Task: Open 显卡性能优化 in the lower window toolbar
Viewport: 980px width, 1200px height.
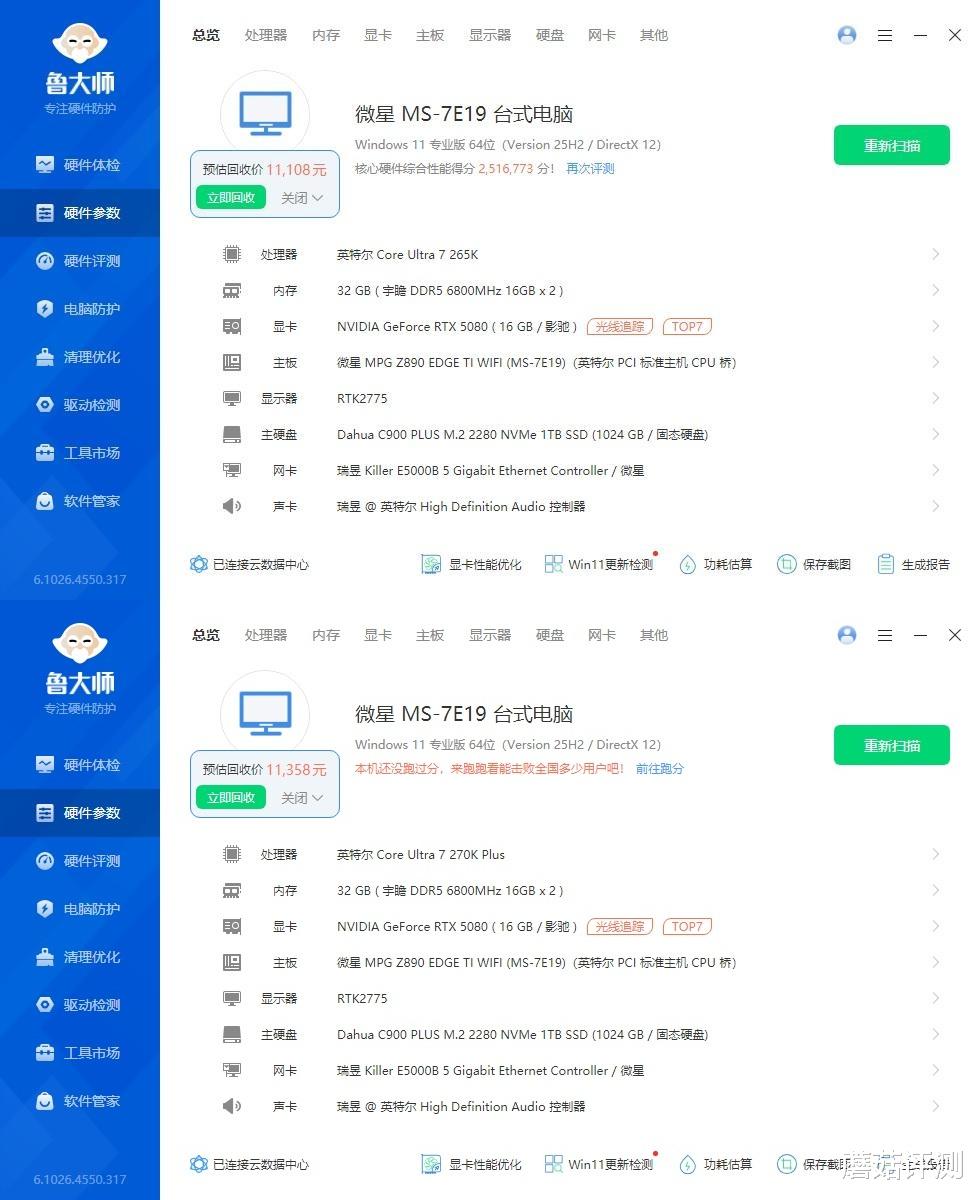Action: click(x=471, y=1164)
